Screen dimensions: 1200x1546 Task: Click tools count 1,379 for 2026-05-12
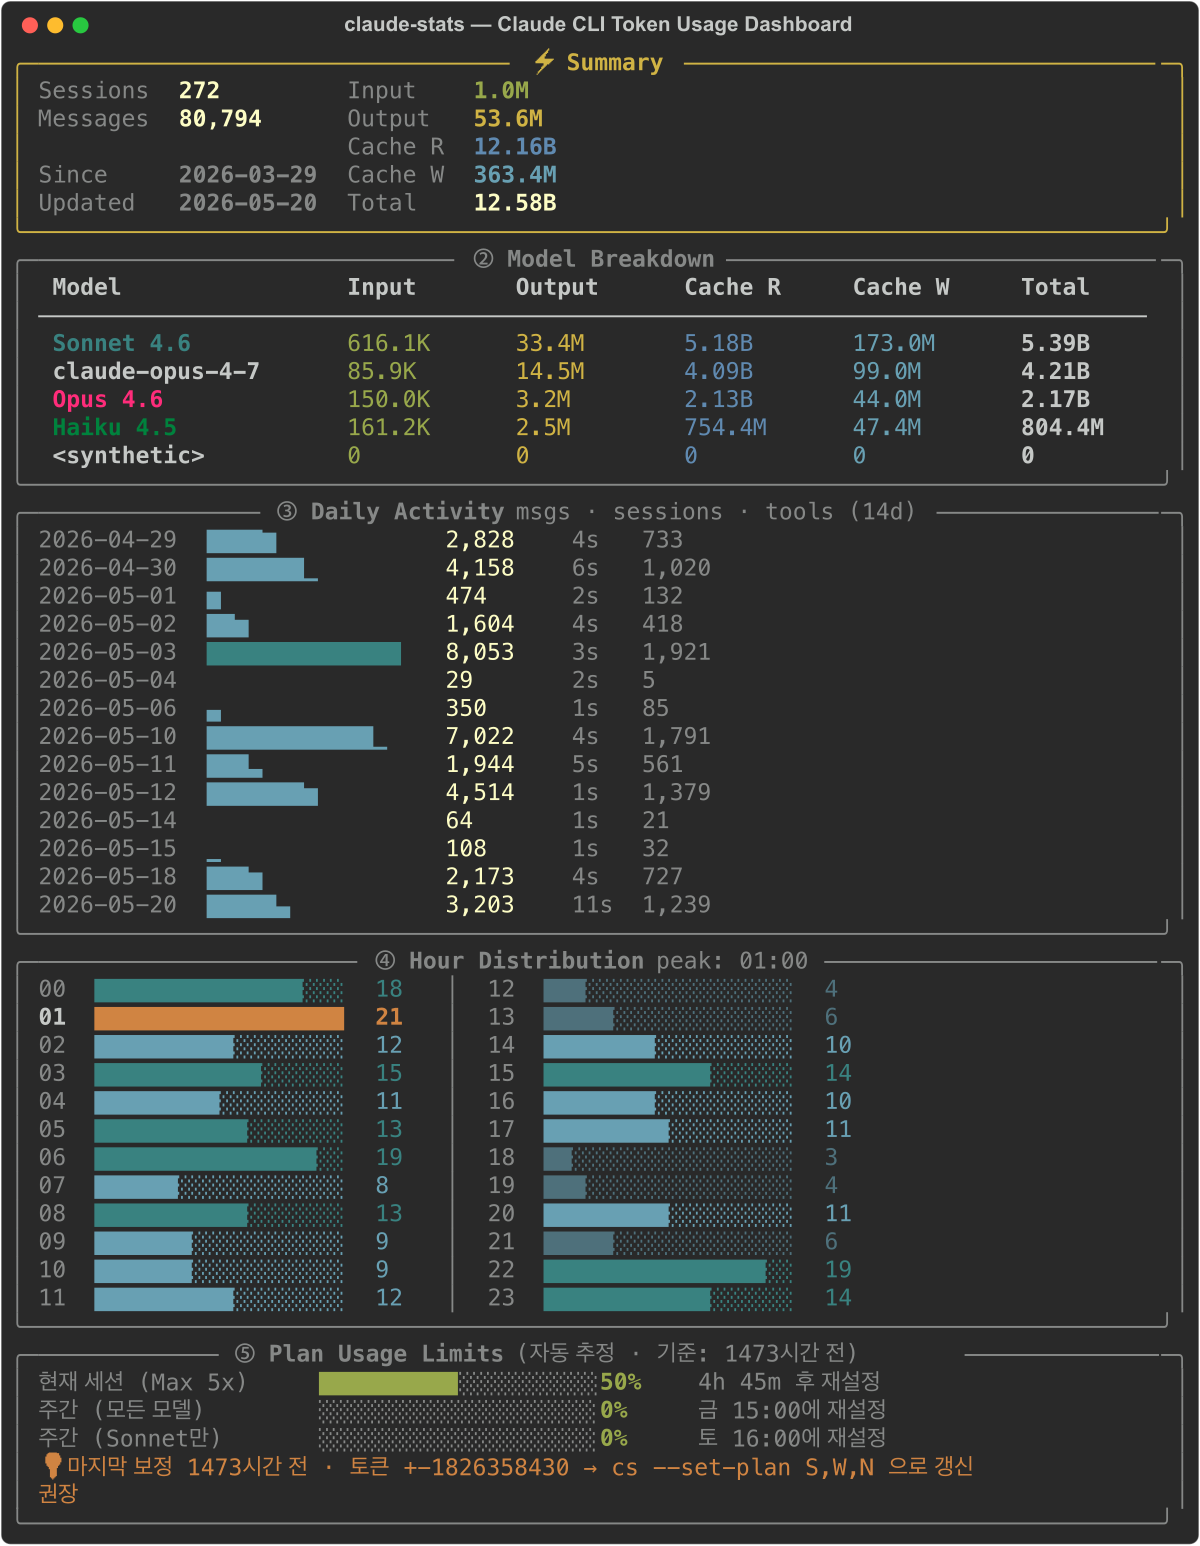(x=677, y=792)
